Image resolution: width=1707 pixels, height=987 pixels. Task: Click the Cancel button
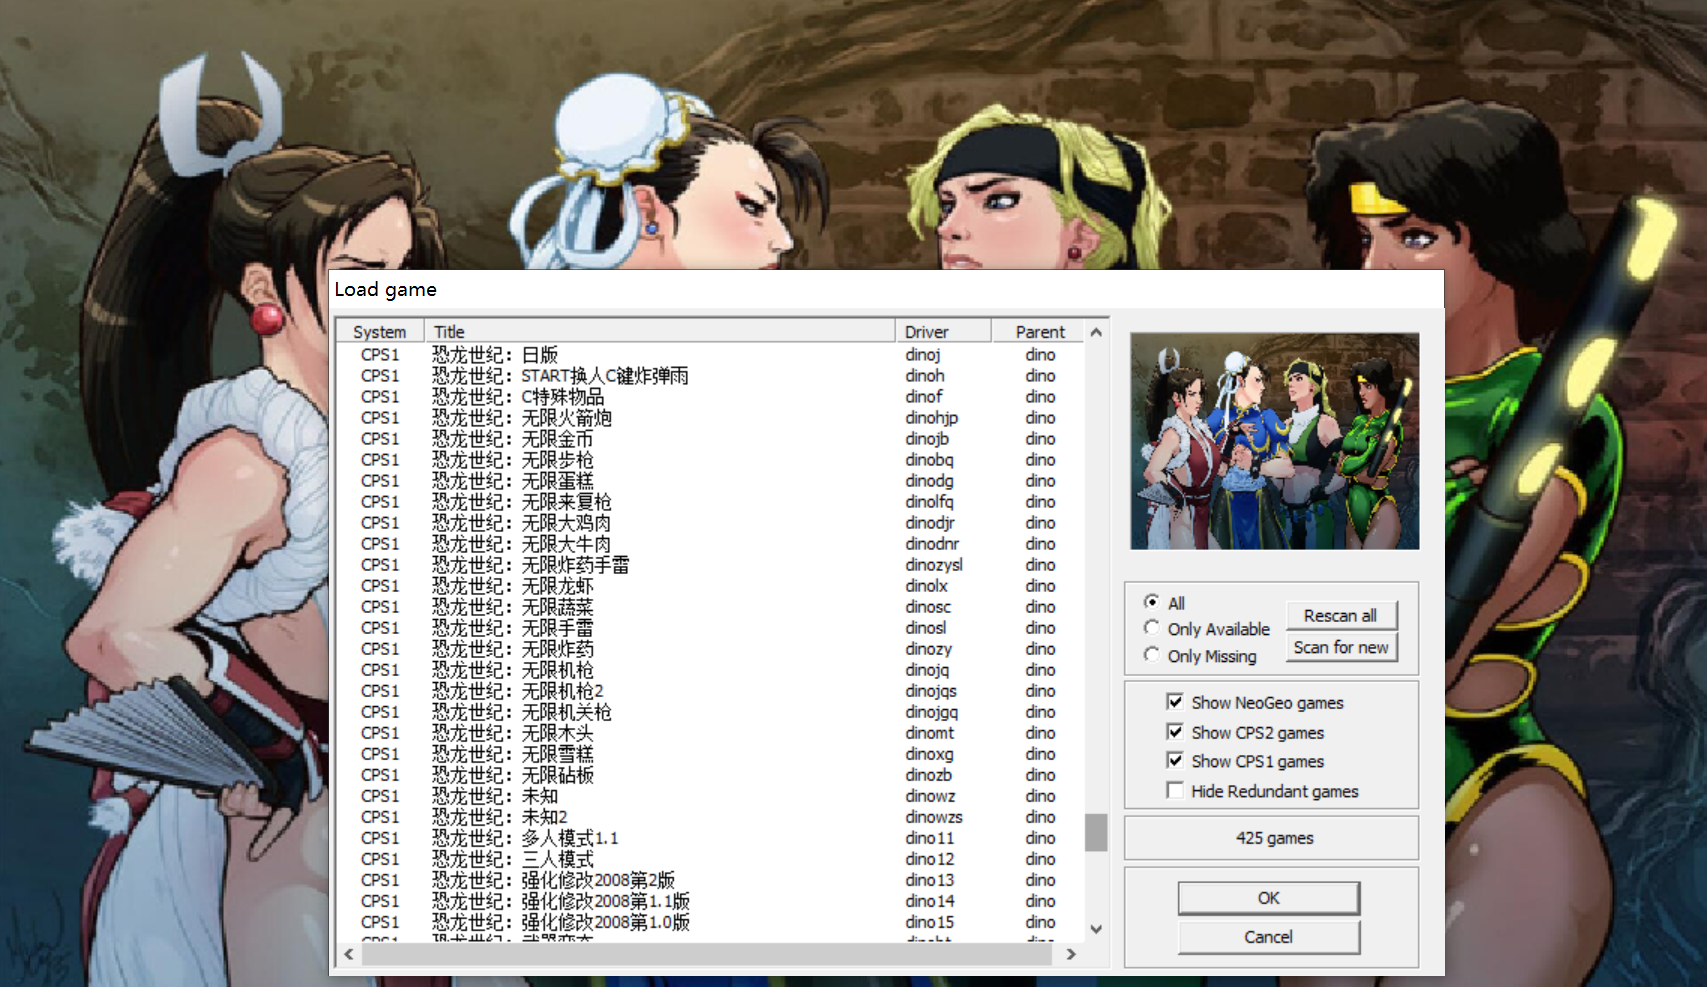click(x=1268, y=937)
